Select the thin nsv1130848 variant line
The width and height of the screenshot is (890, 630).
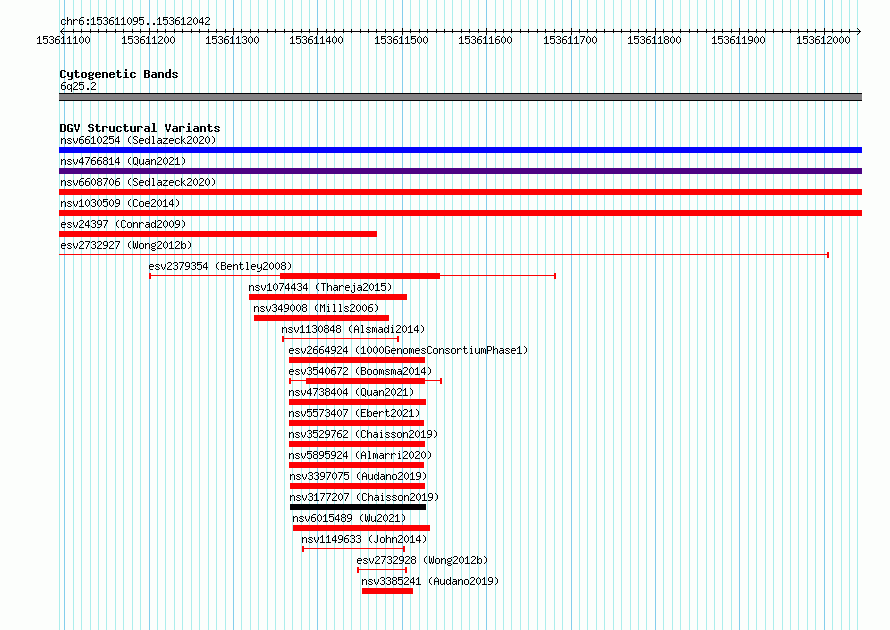pos(341,339)
